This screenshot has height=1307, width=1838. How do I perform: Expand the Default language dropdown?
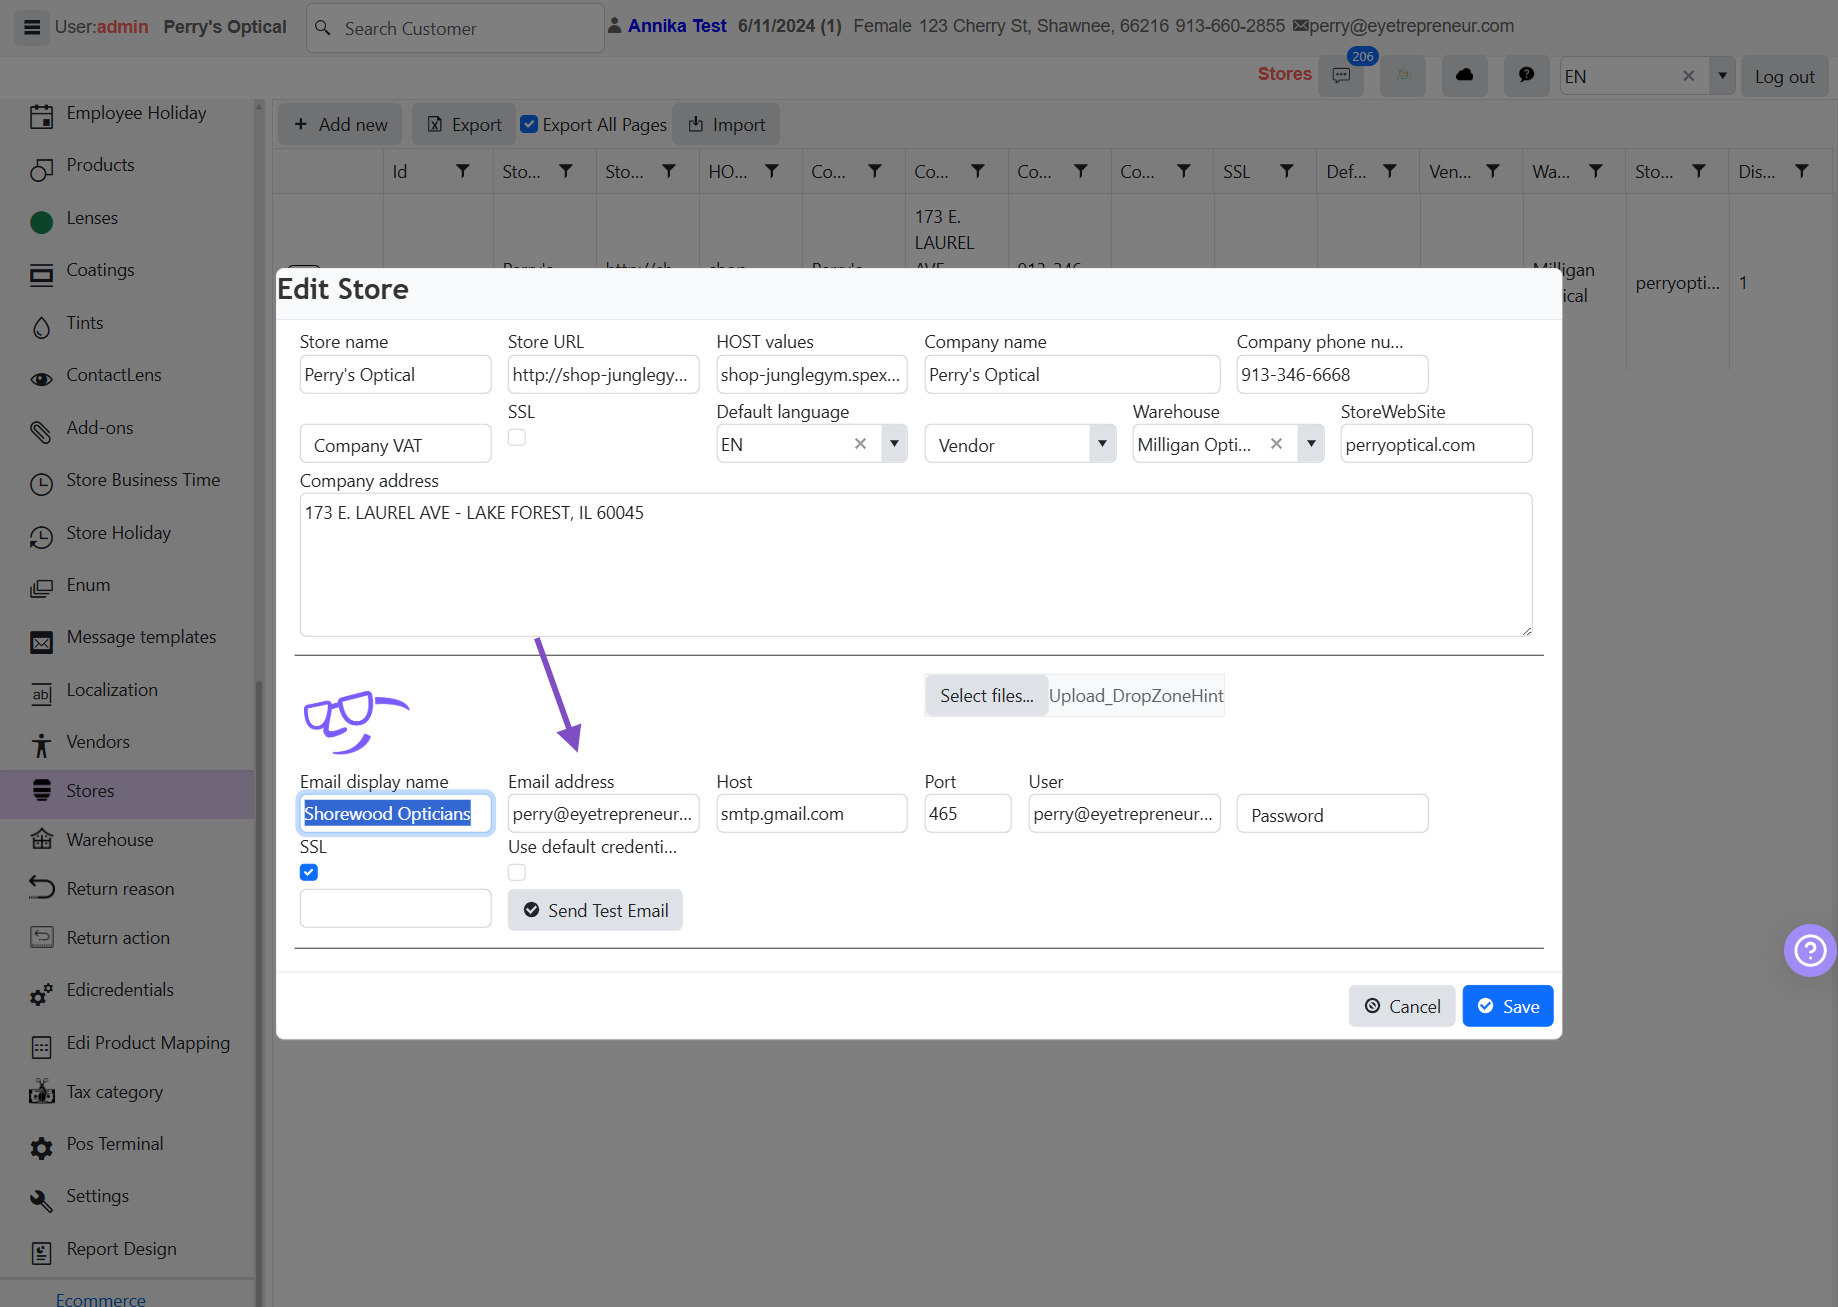(894, 444)
